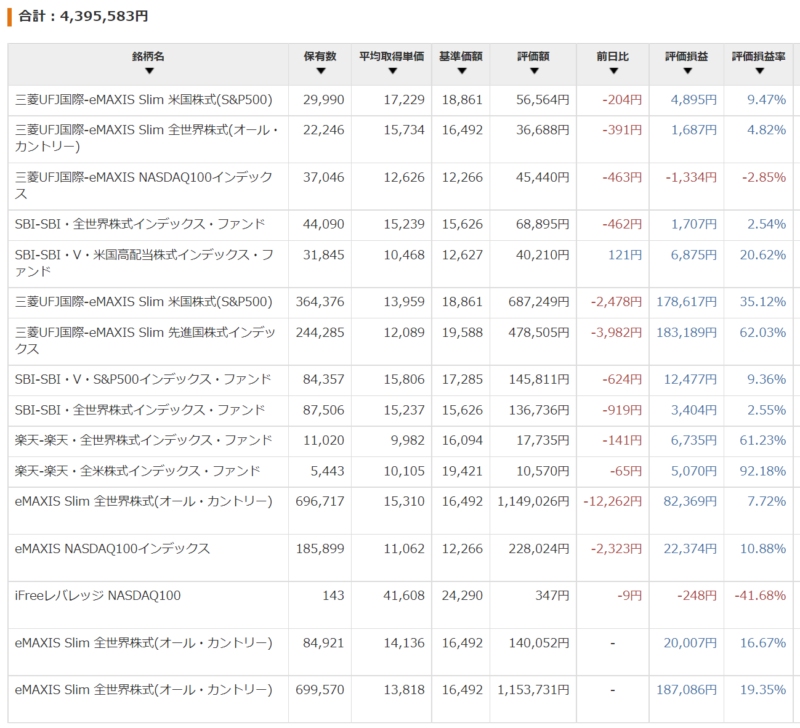Click 評価損益 value 4,895円
This screenshot has width=800, height=728.
[x=694, y=100]
